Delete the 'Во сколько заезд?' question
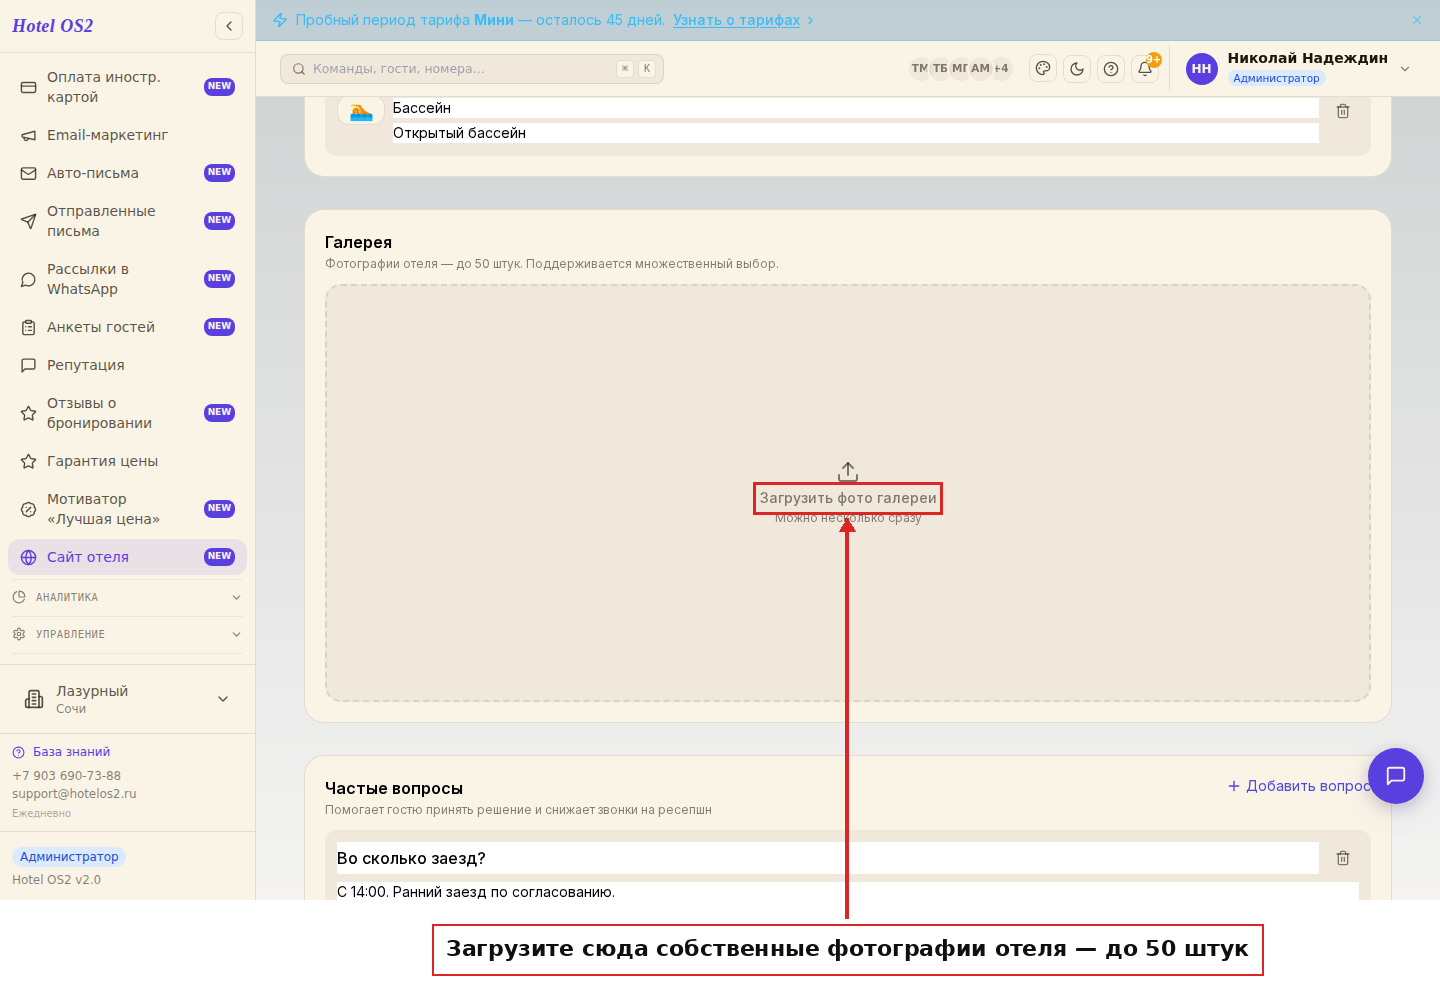The image size is (1440, 999). [1343, 858]
